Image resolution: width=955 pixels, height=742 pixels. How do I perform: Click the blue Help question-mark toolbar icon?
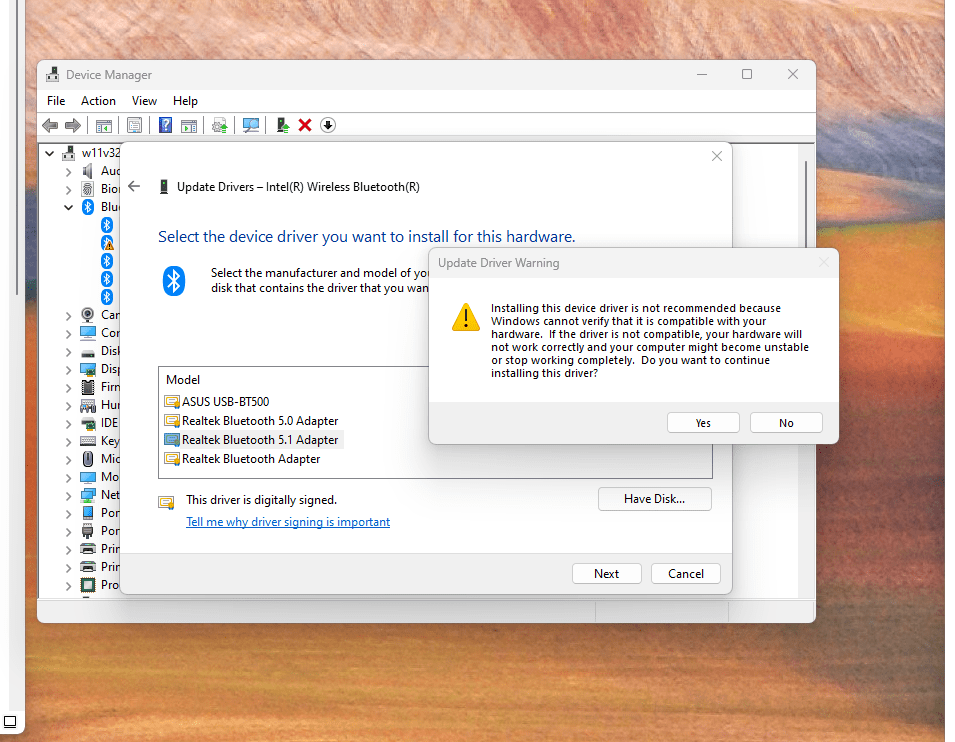click(x=165, y=125)
